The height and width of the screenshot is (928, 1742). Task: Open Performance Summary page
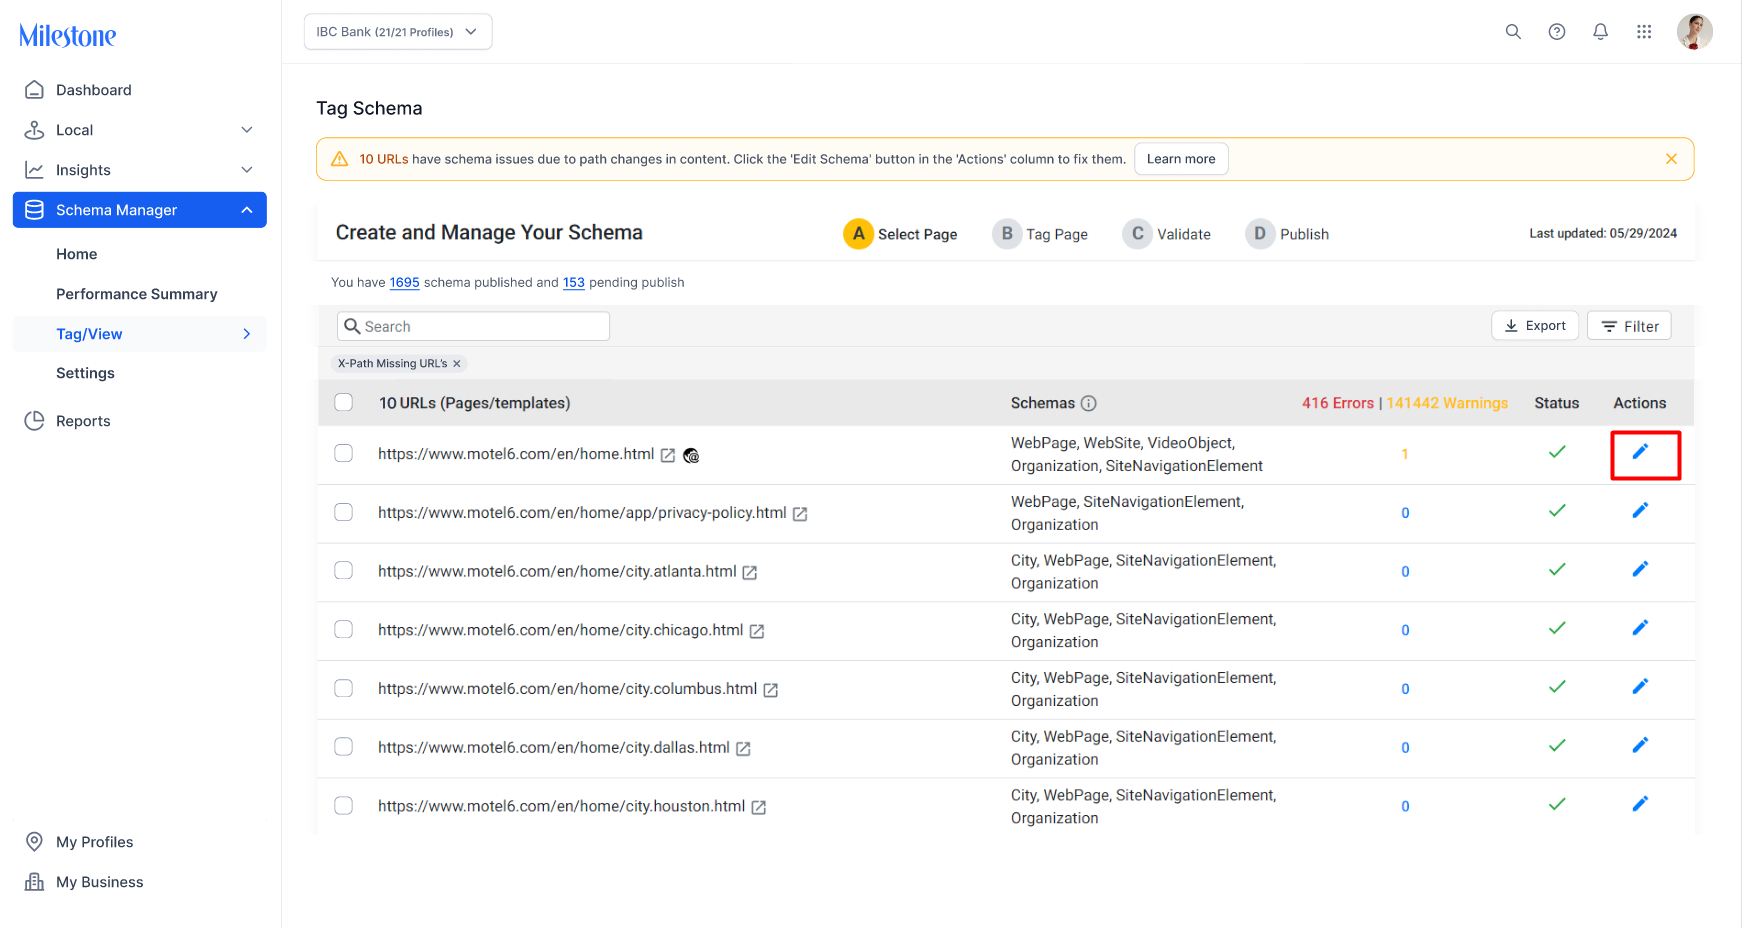(x=137, y=294)
